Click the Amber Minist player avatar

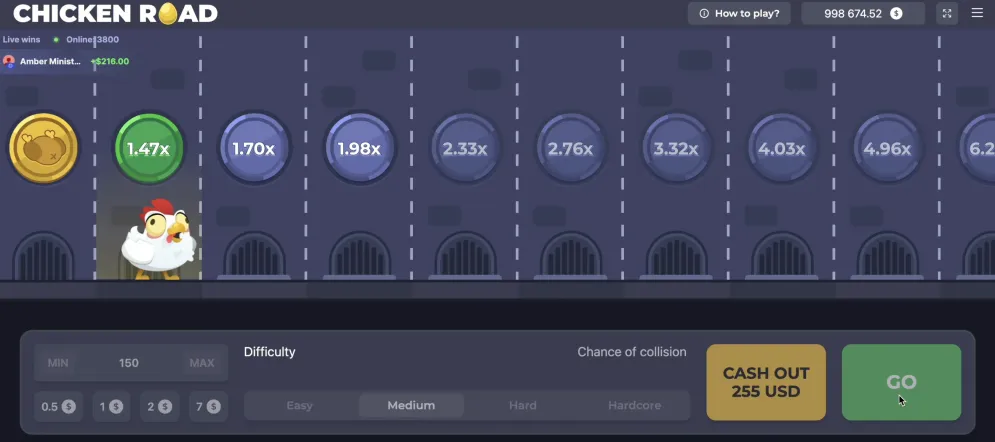point(9,62)
